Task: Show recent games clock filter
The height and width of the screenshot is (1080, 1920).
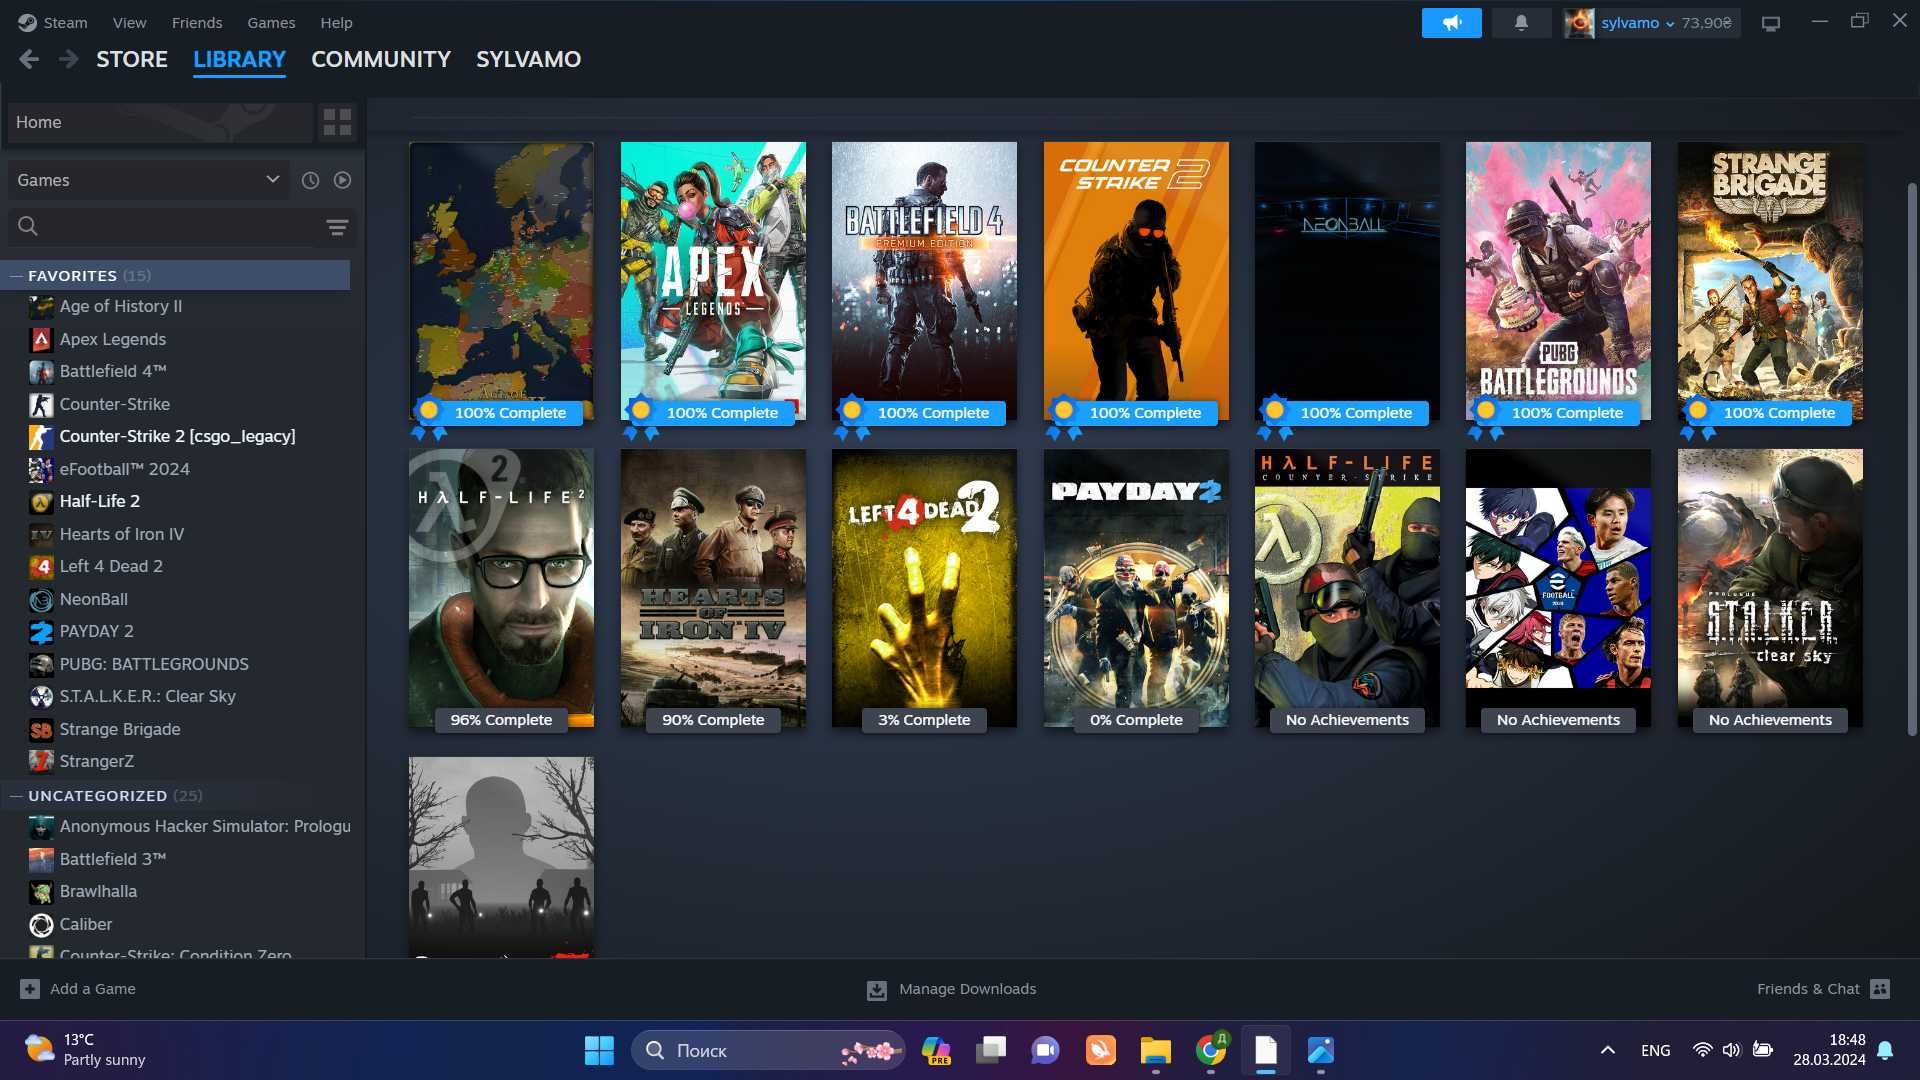Action: (310, 180)
